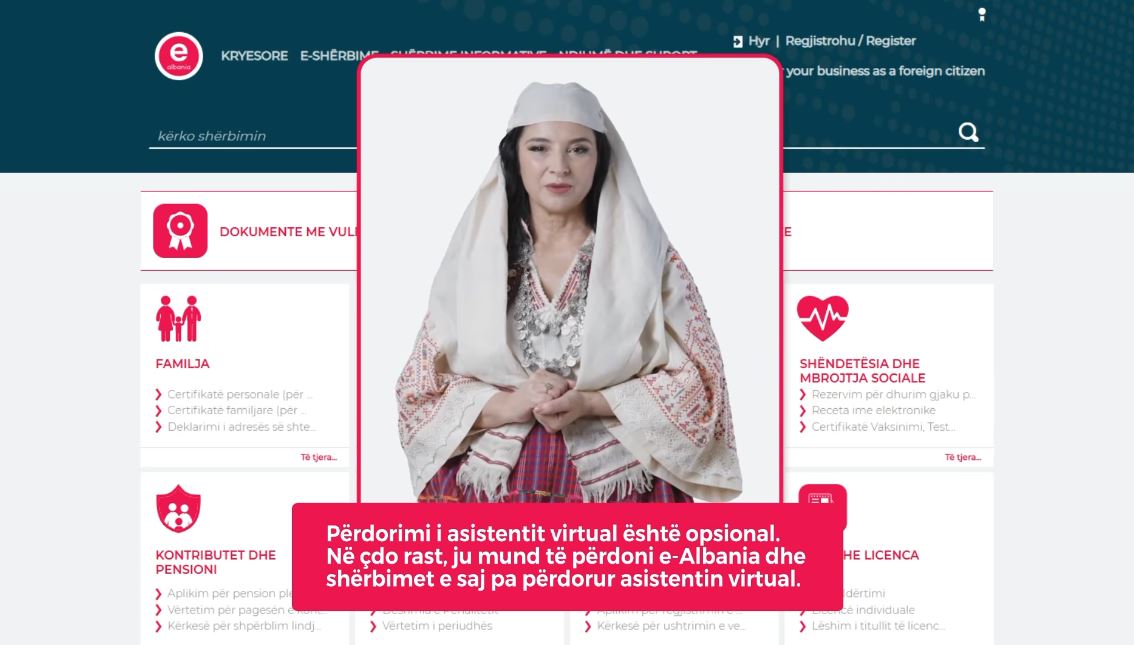Focus the kërko shërbimin search field
1134x645 pixels.
coord(253,135)
